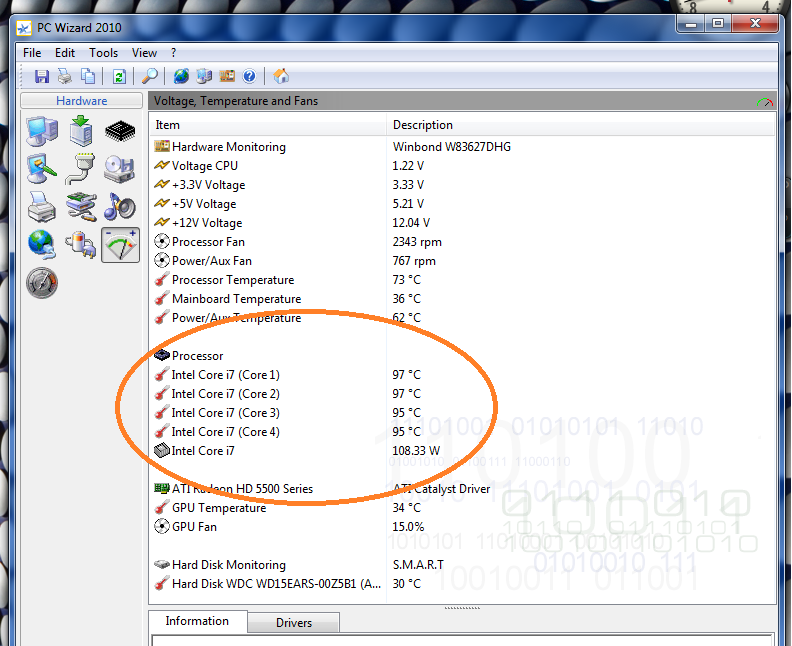Select the Printers icon in Hardware panel
Image resolution: width=792 pixels, height=646 pixels.
pyautogui.click(x=42, y=207)
